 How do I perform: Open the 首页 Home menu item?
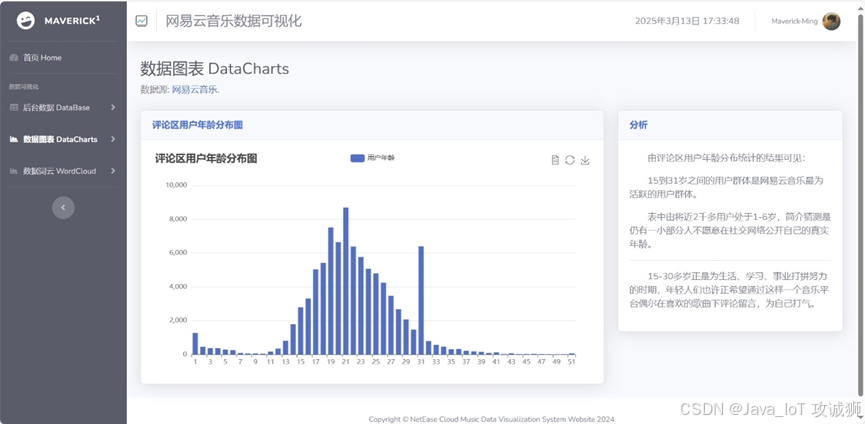point(42,57)
